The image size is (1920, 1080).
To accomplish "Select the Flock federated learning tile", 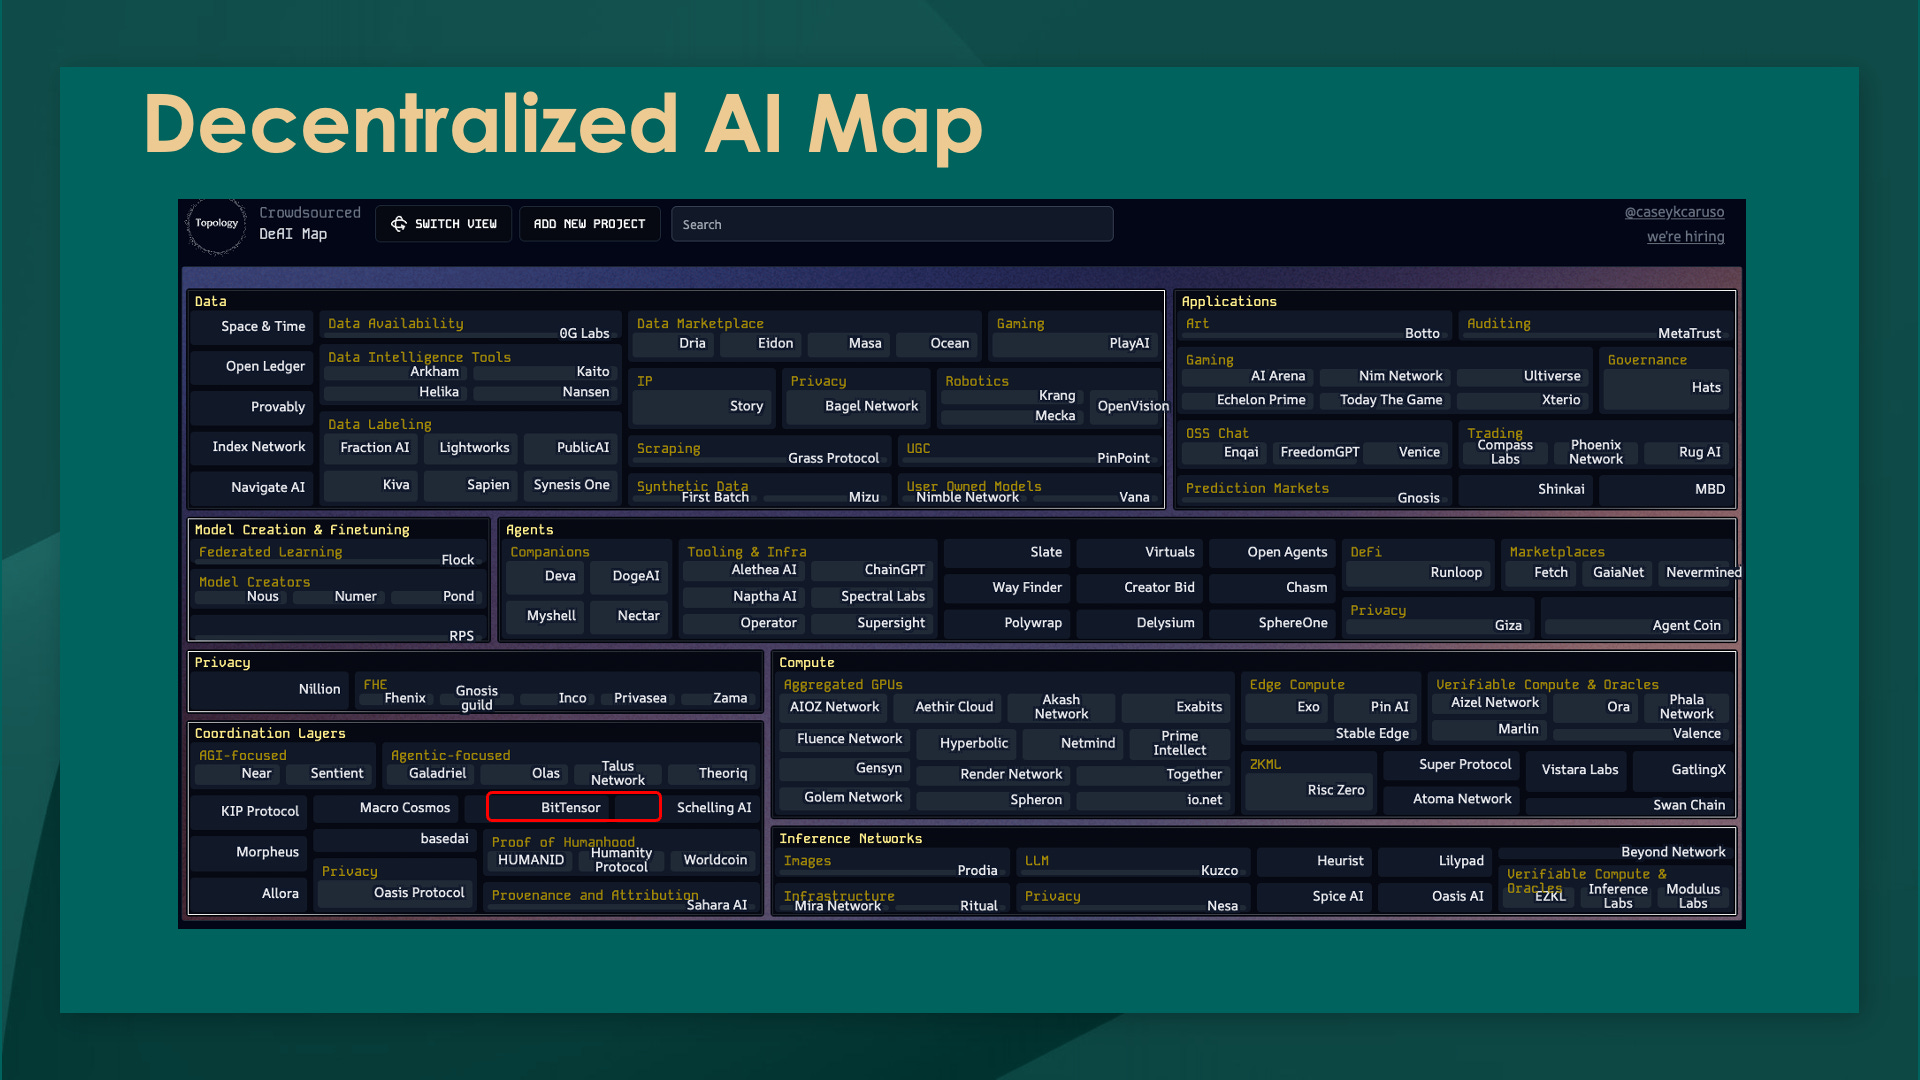I will pos(457,560).
